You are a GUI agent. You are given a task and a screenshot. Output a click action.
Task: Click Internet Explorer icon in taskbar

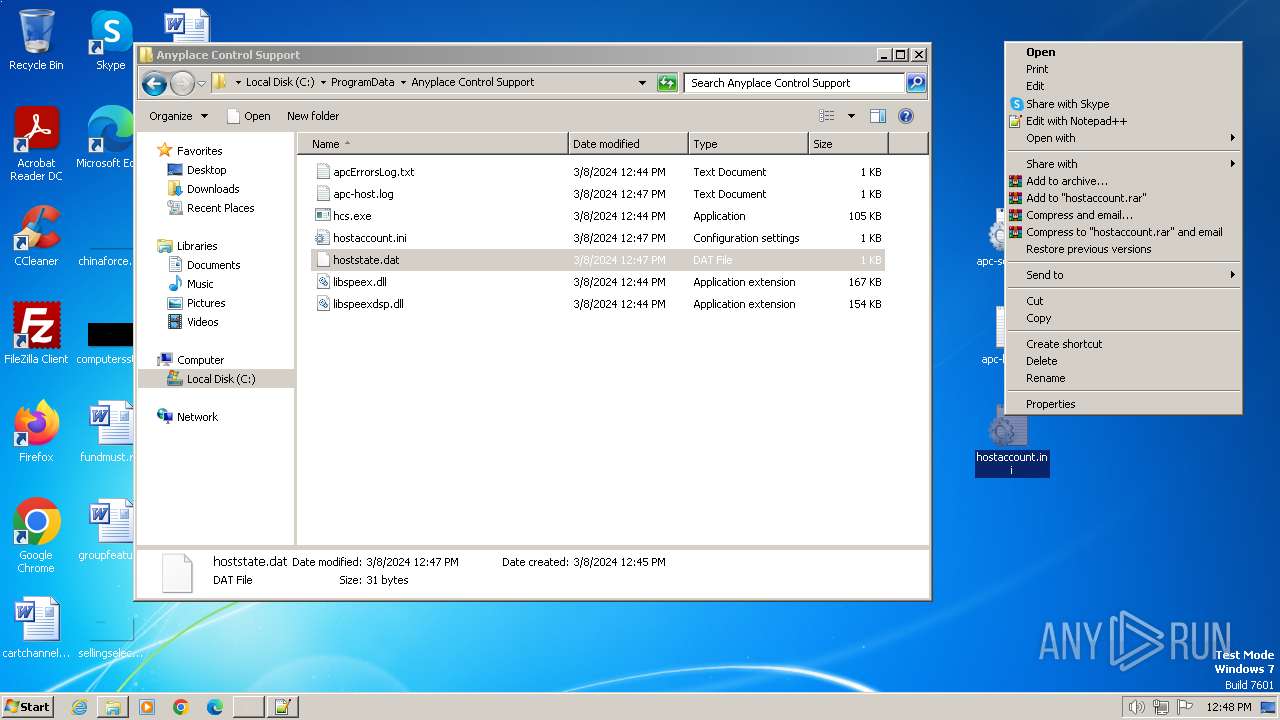pyautogui.click(x=79, y=707)
